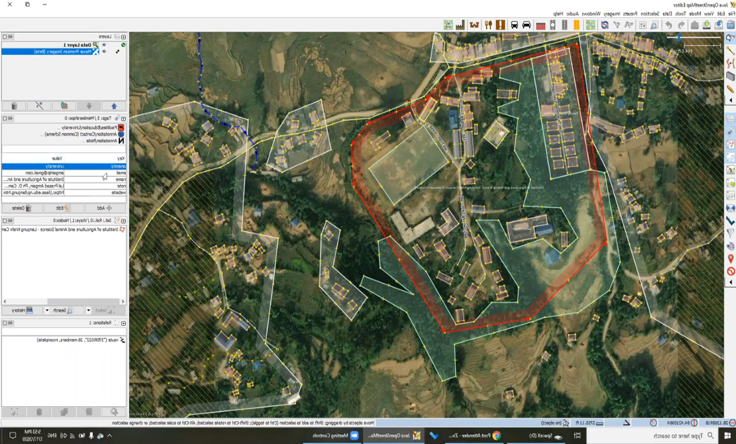Open the Help menu
The height and width of the screenshot is (444, 736).
pyautogui.click(x=558, y=14)
